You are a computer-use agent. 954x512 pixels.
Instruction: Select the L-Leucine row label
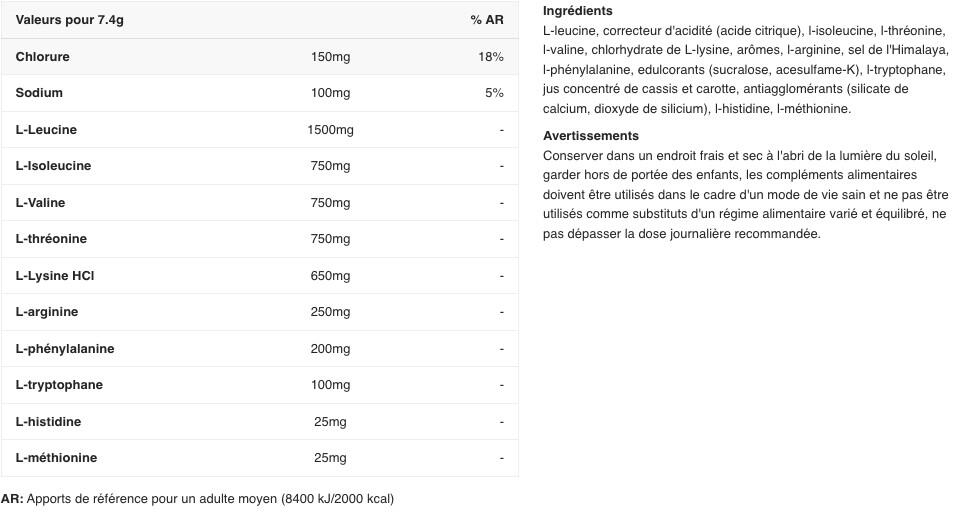[x=46, y=130]
